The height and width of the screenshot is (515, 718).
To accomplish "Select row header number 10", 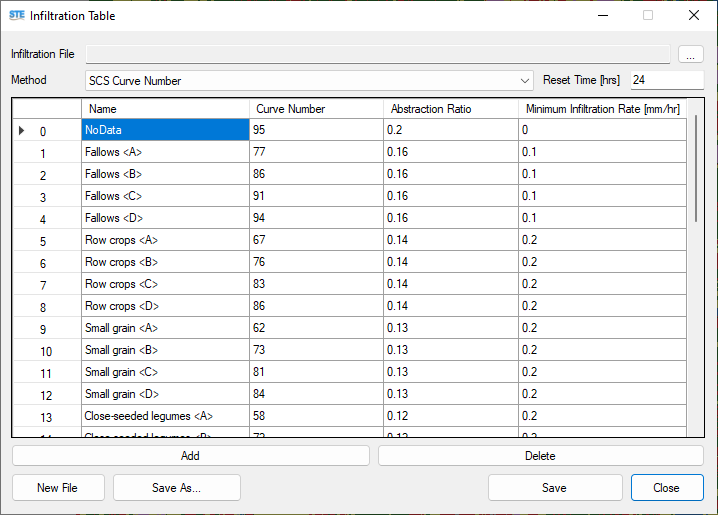I will click(x=47, y=350).
